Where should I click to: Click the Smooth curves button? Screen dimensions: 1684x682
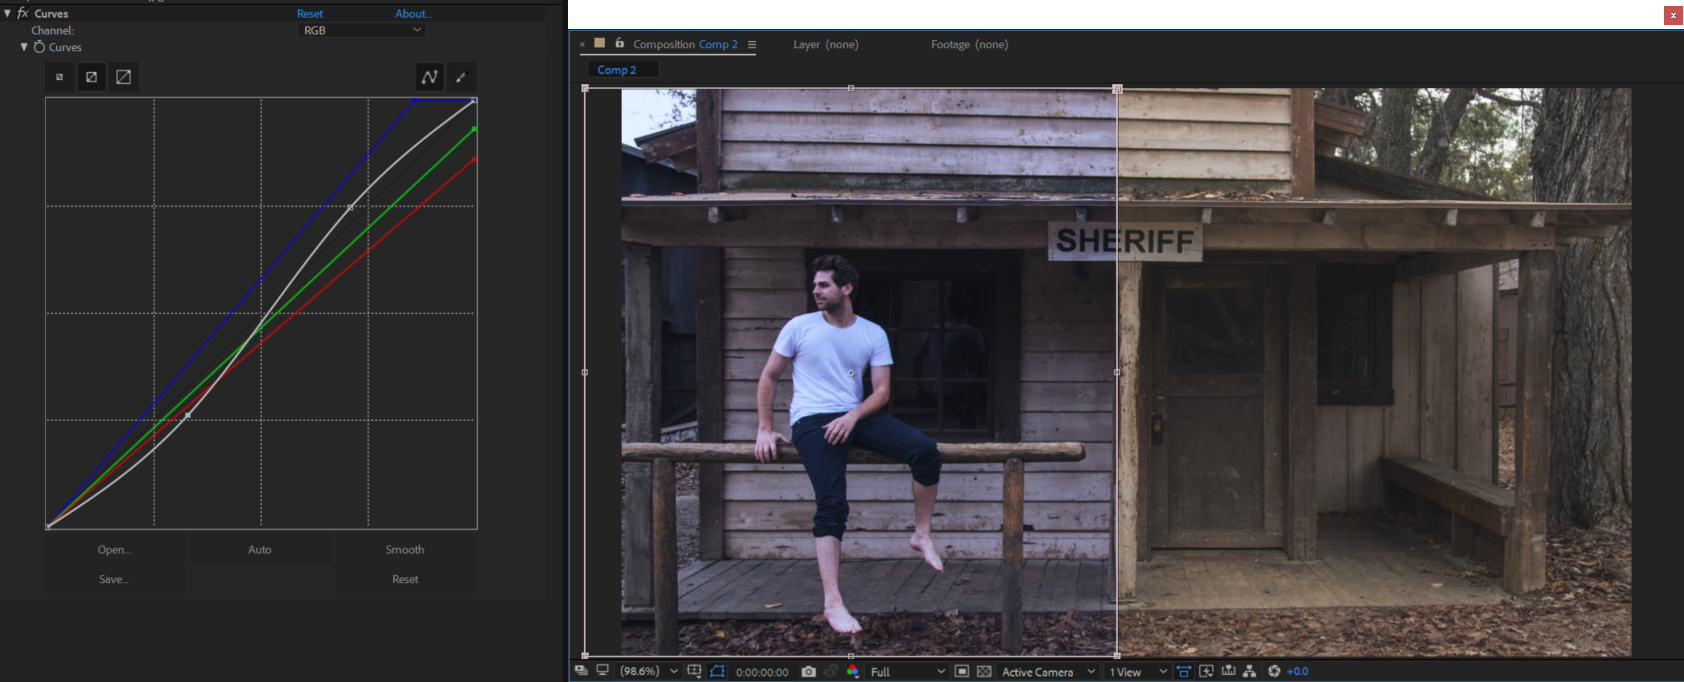pos(405,549)
